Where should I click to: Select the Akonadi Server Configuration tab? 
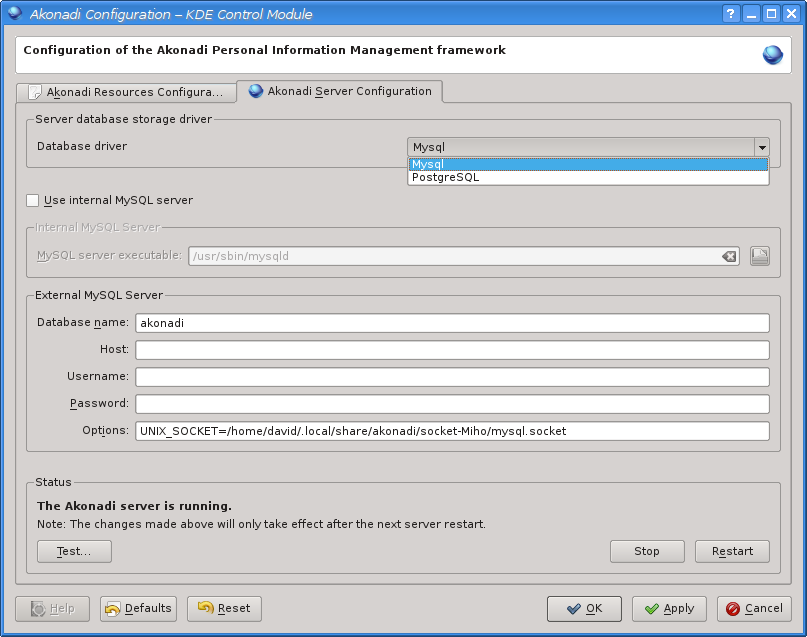pos(340,91)
